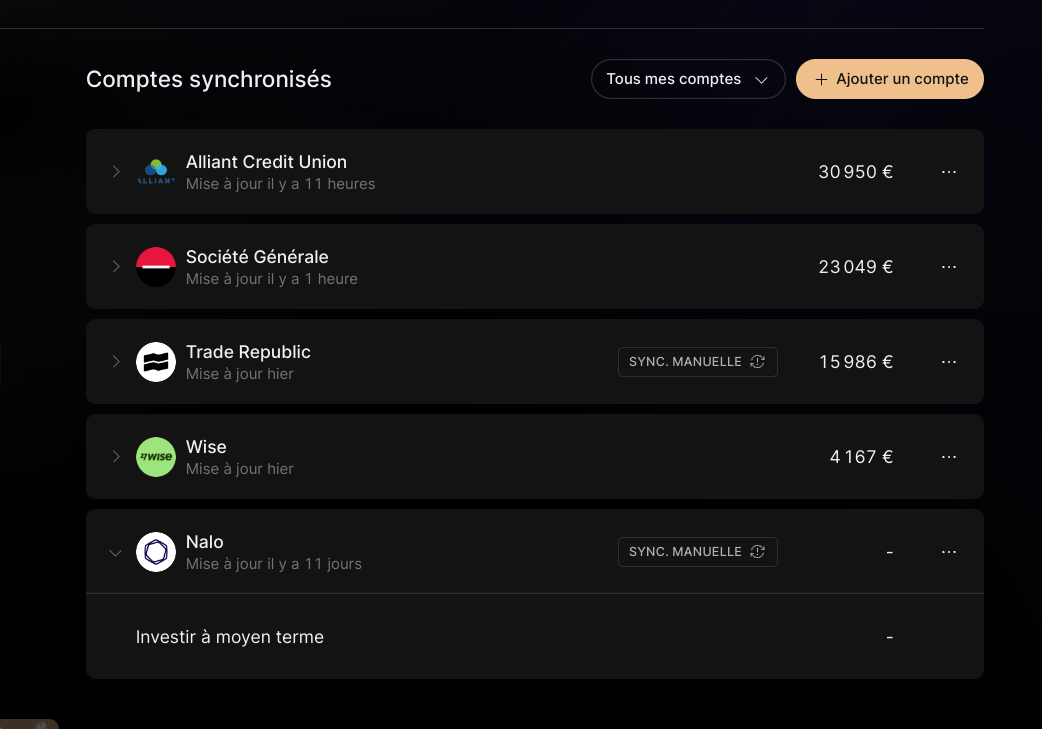Screen dimensions: 1042x729
Task: Expand the Trade Republic account row
Action: pos(116,362)
